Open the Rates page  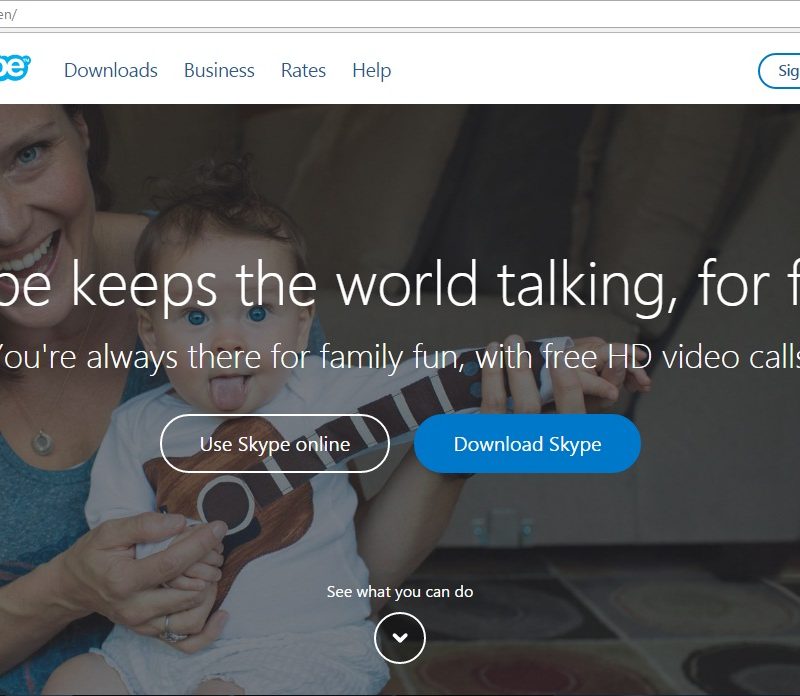303,70
